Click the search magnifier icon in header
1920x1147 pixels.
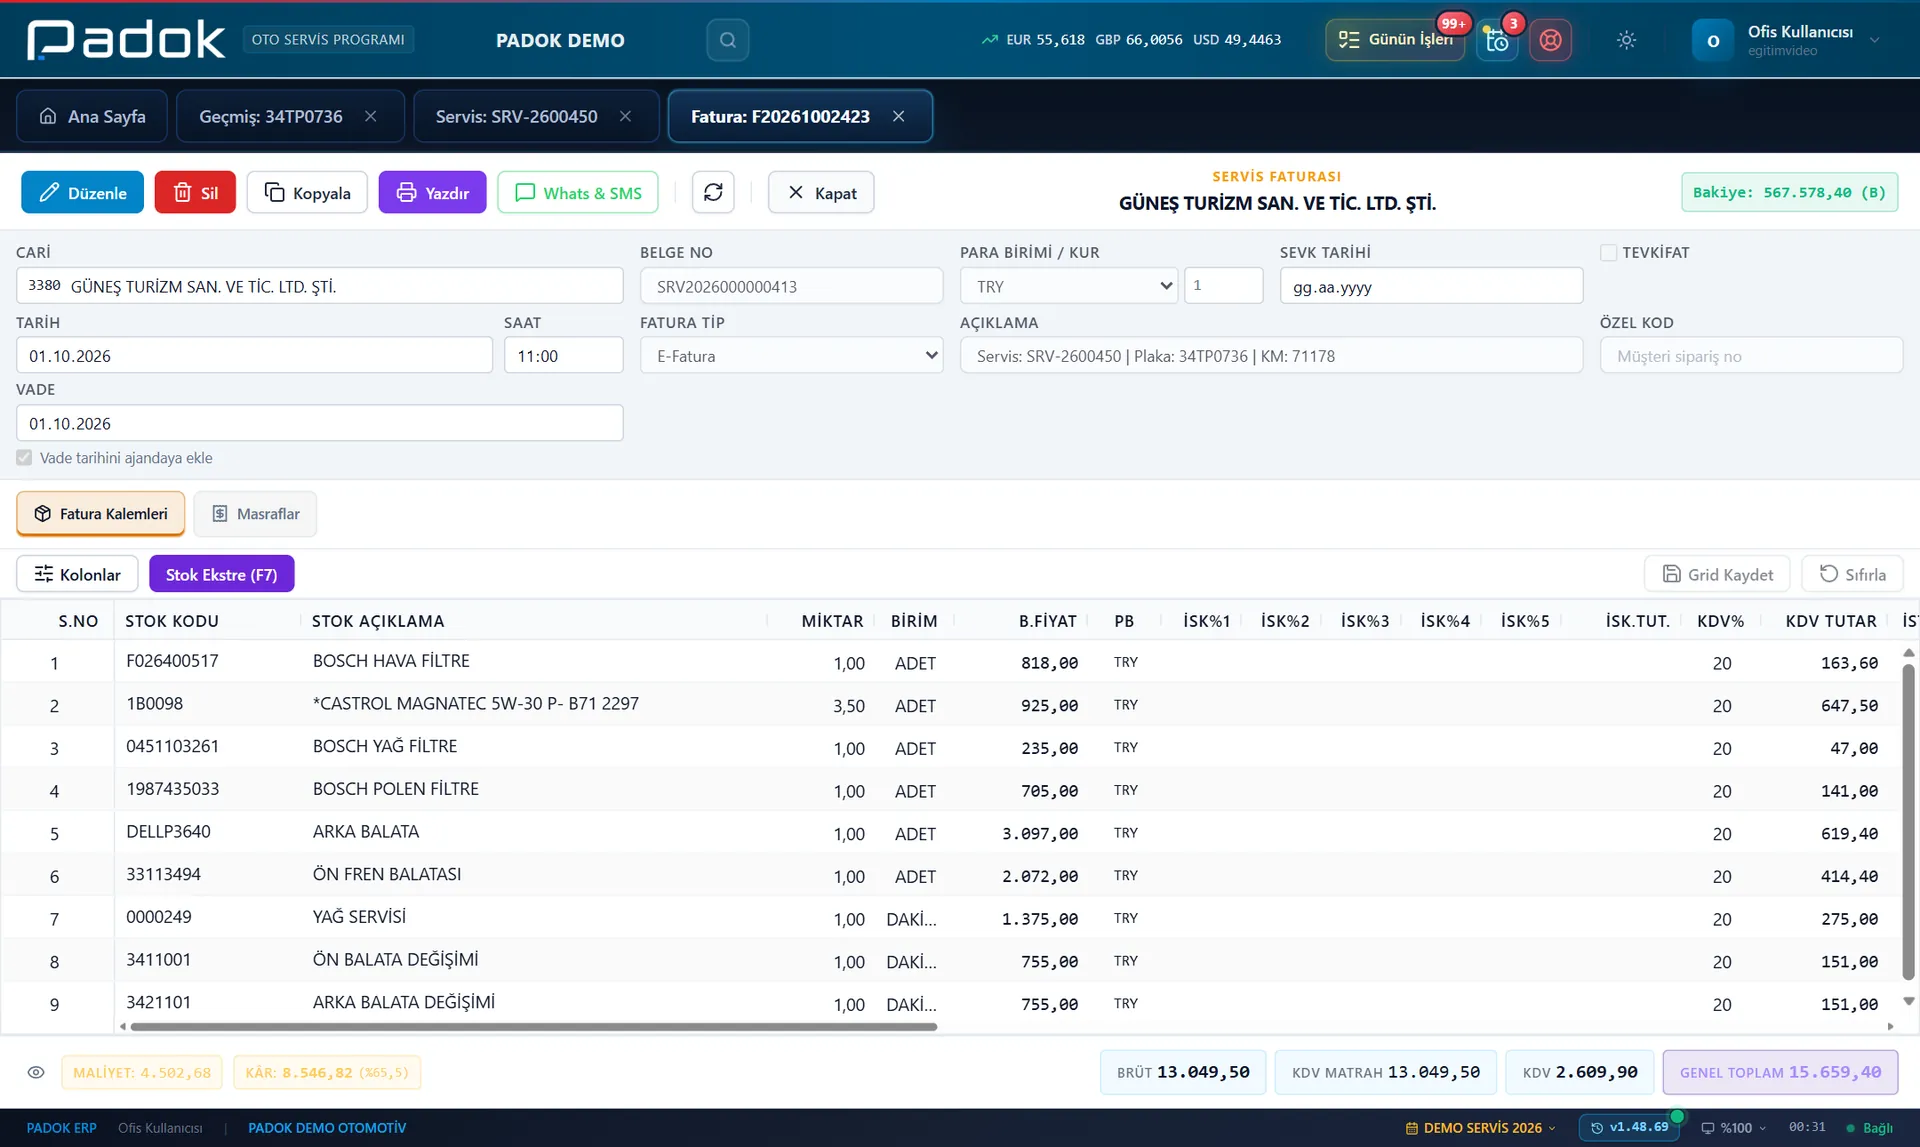point(727,40)
